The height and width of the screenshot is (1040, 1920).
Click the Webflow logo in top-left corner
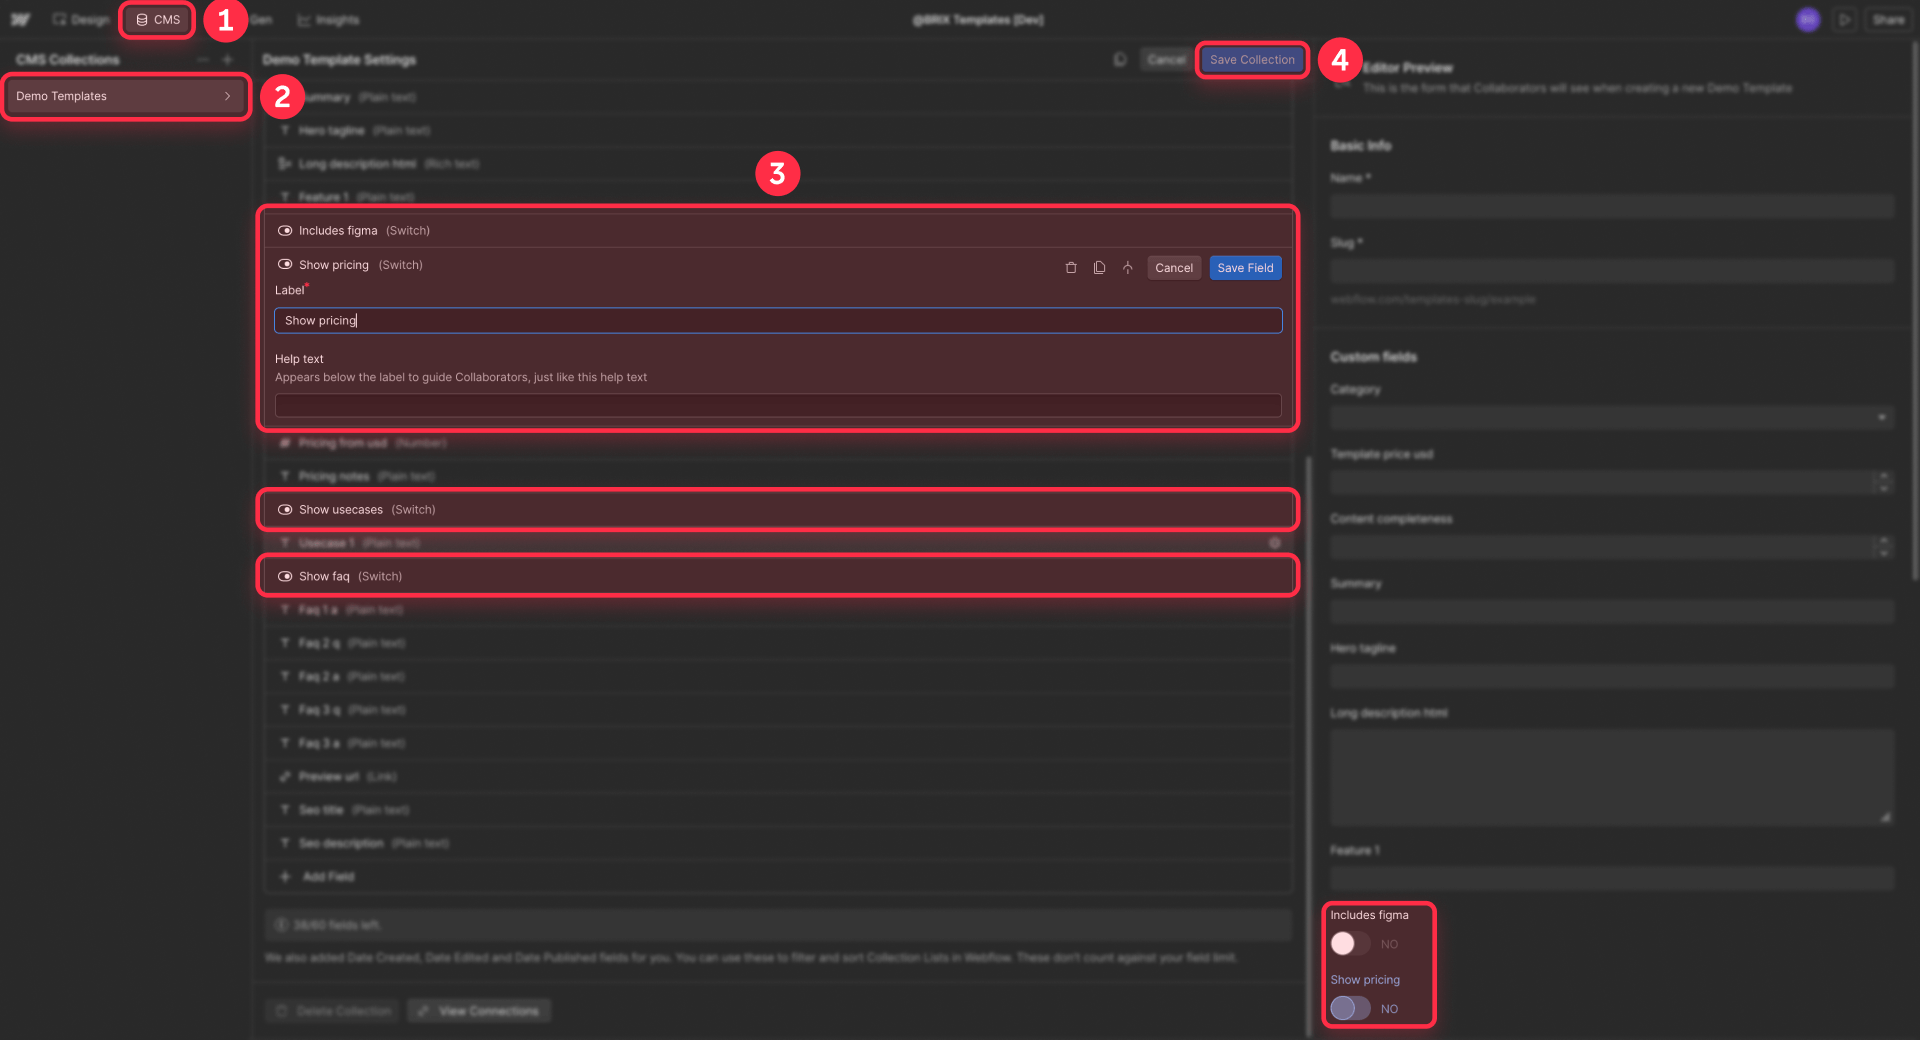pyautogui.click(x=21, y=19)
